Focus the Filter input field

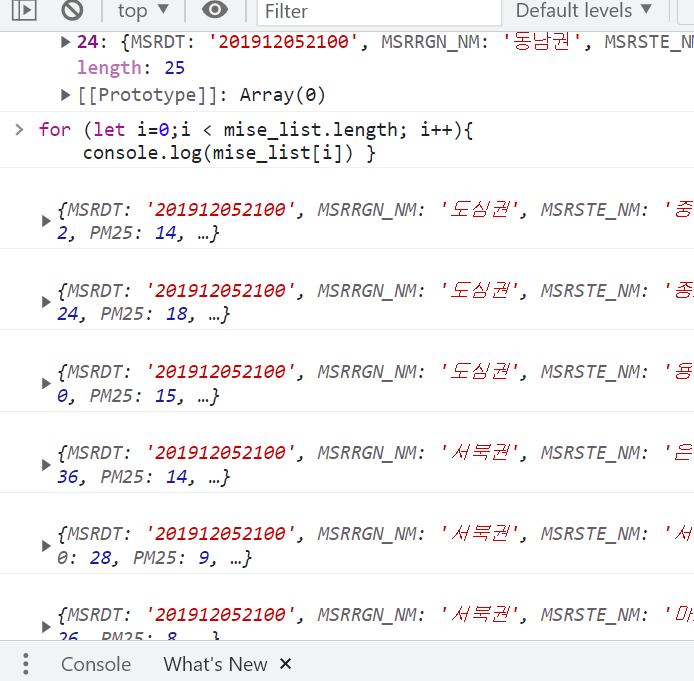(x=379, y=12)
